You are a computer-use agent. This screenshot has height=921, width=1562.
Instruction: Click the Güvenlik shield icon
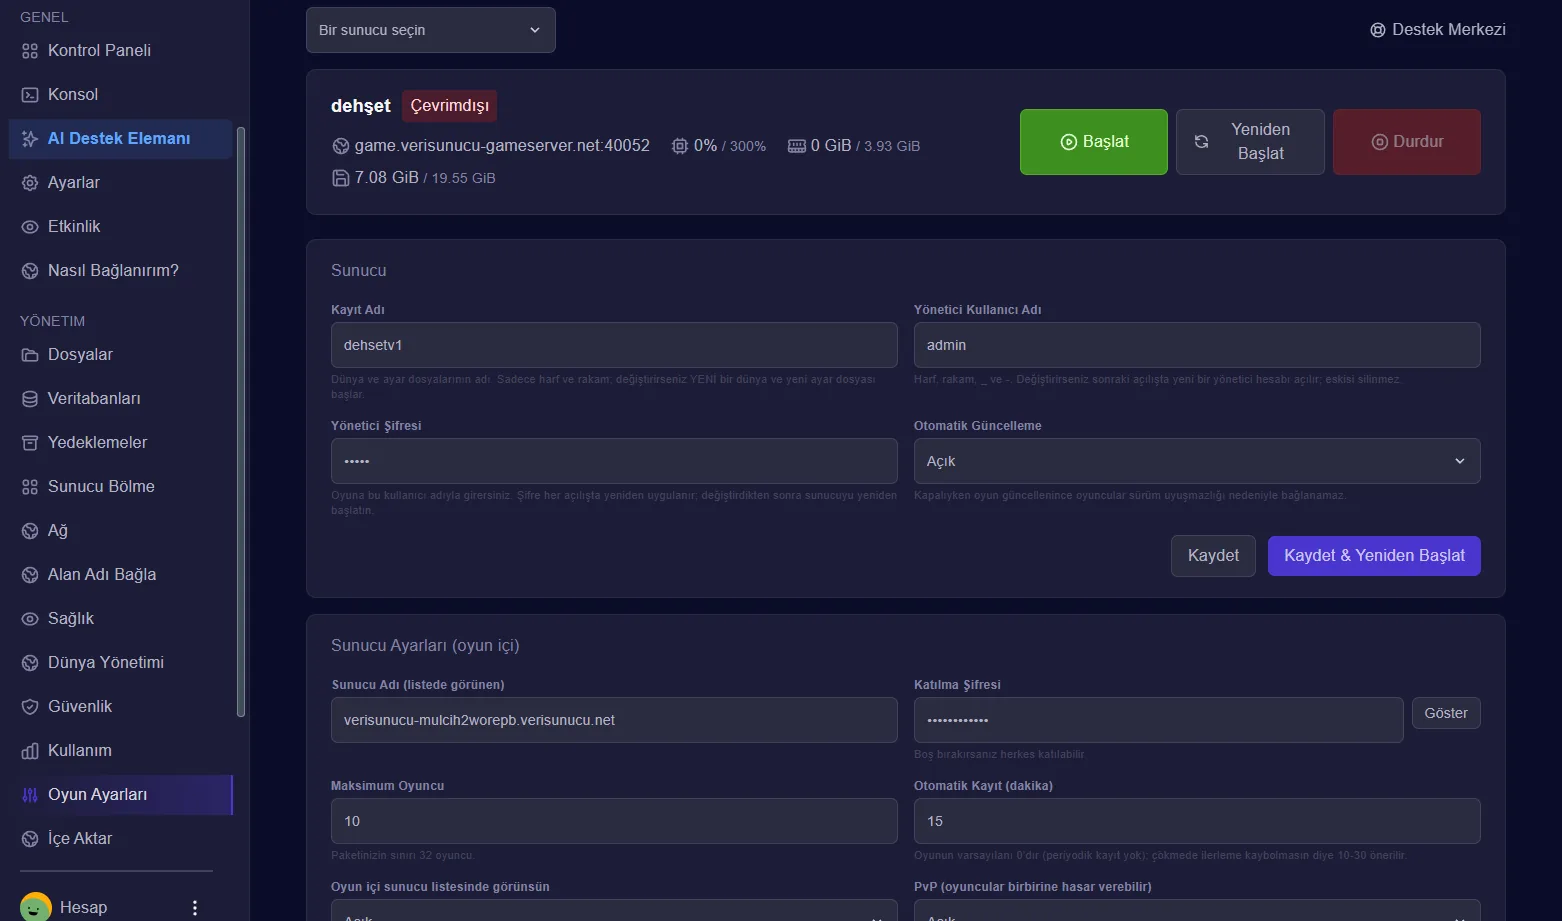tap(30, 707)
